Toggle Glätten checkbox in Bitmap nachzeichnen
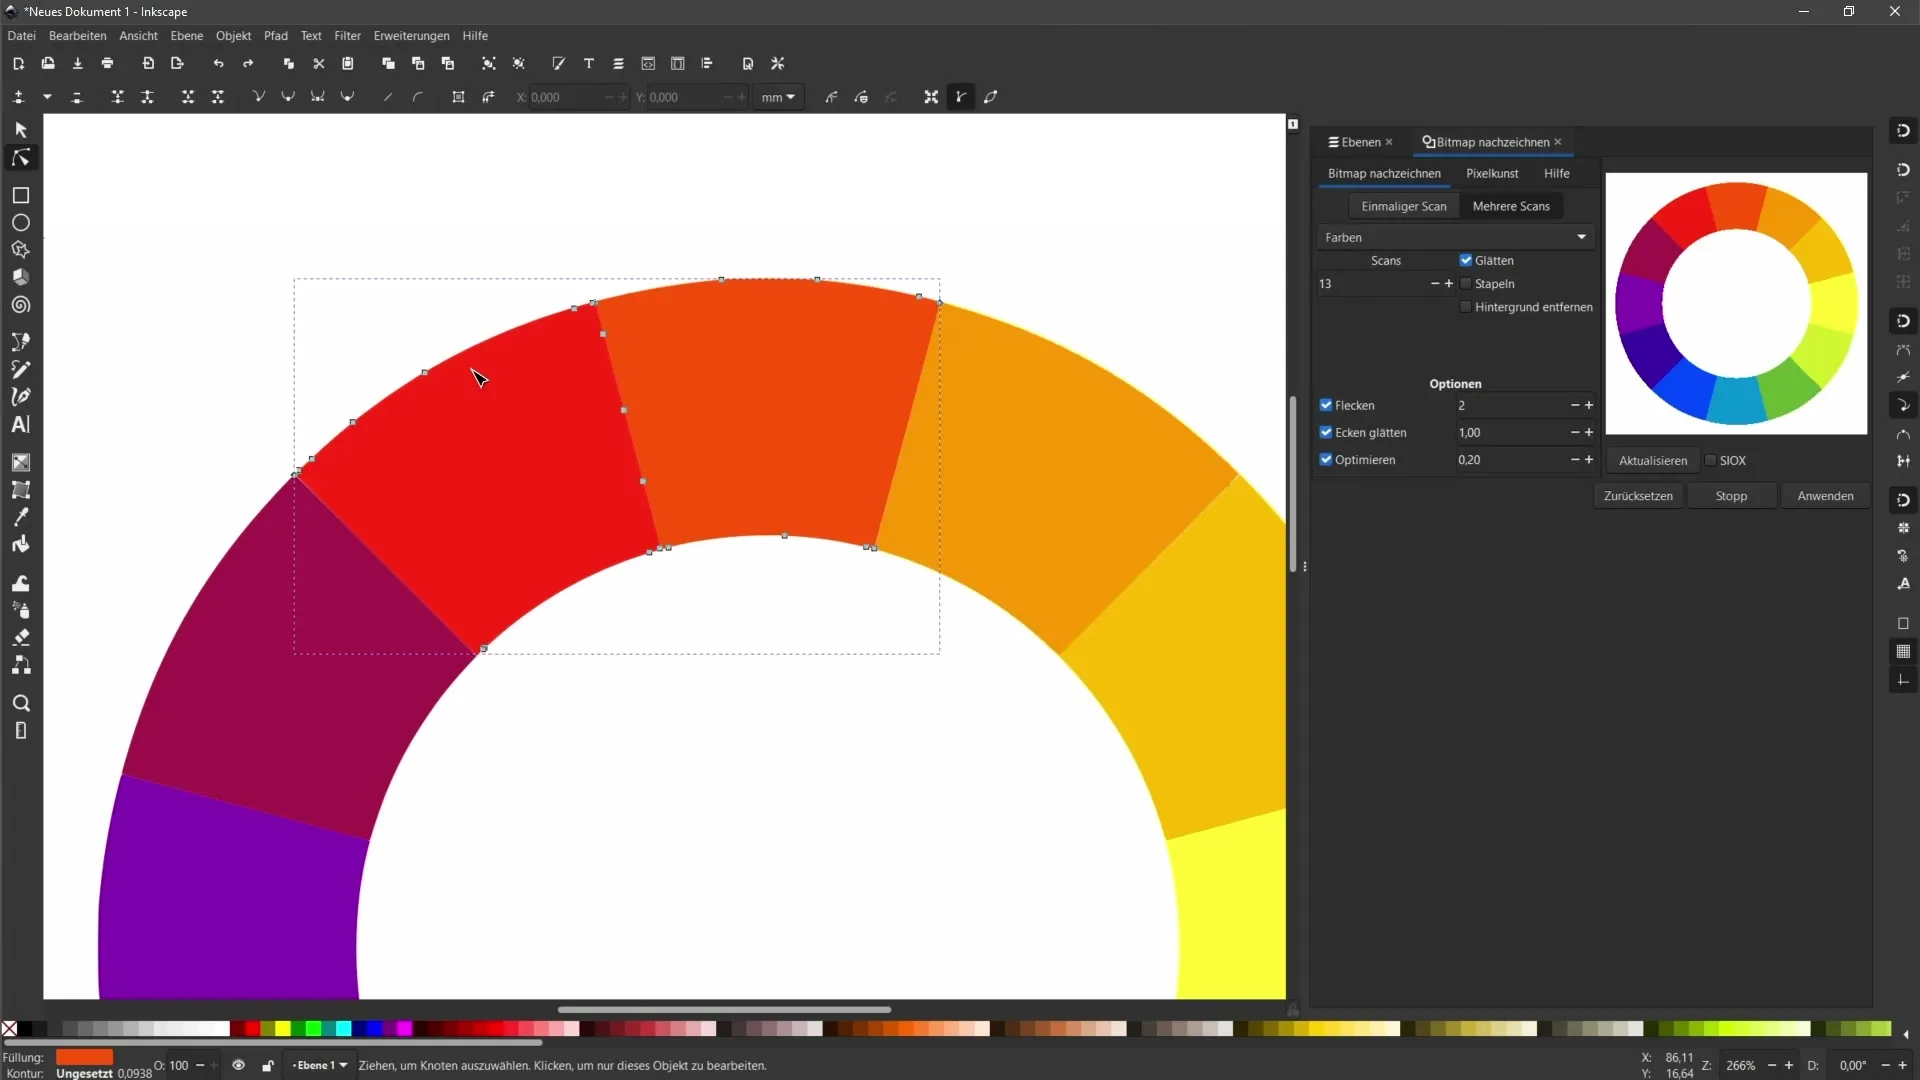This screenshot has height=1080, width=1920. coord(1466,260)
